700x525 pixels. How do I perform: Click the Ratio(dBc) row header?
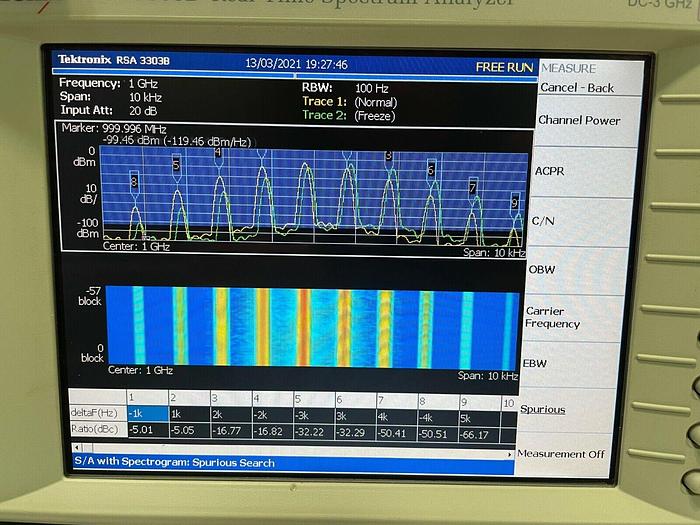coord(98,429)
